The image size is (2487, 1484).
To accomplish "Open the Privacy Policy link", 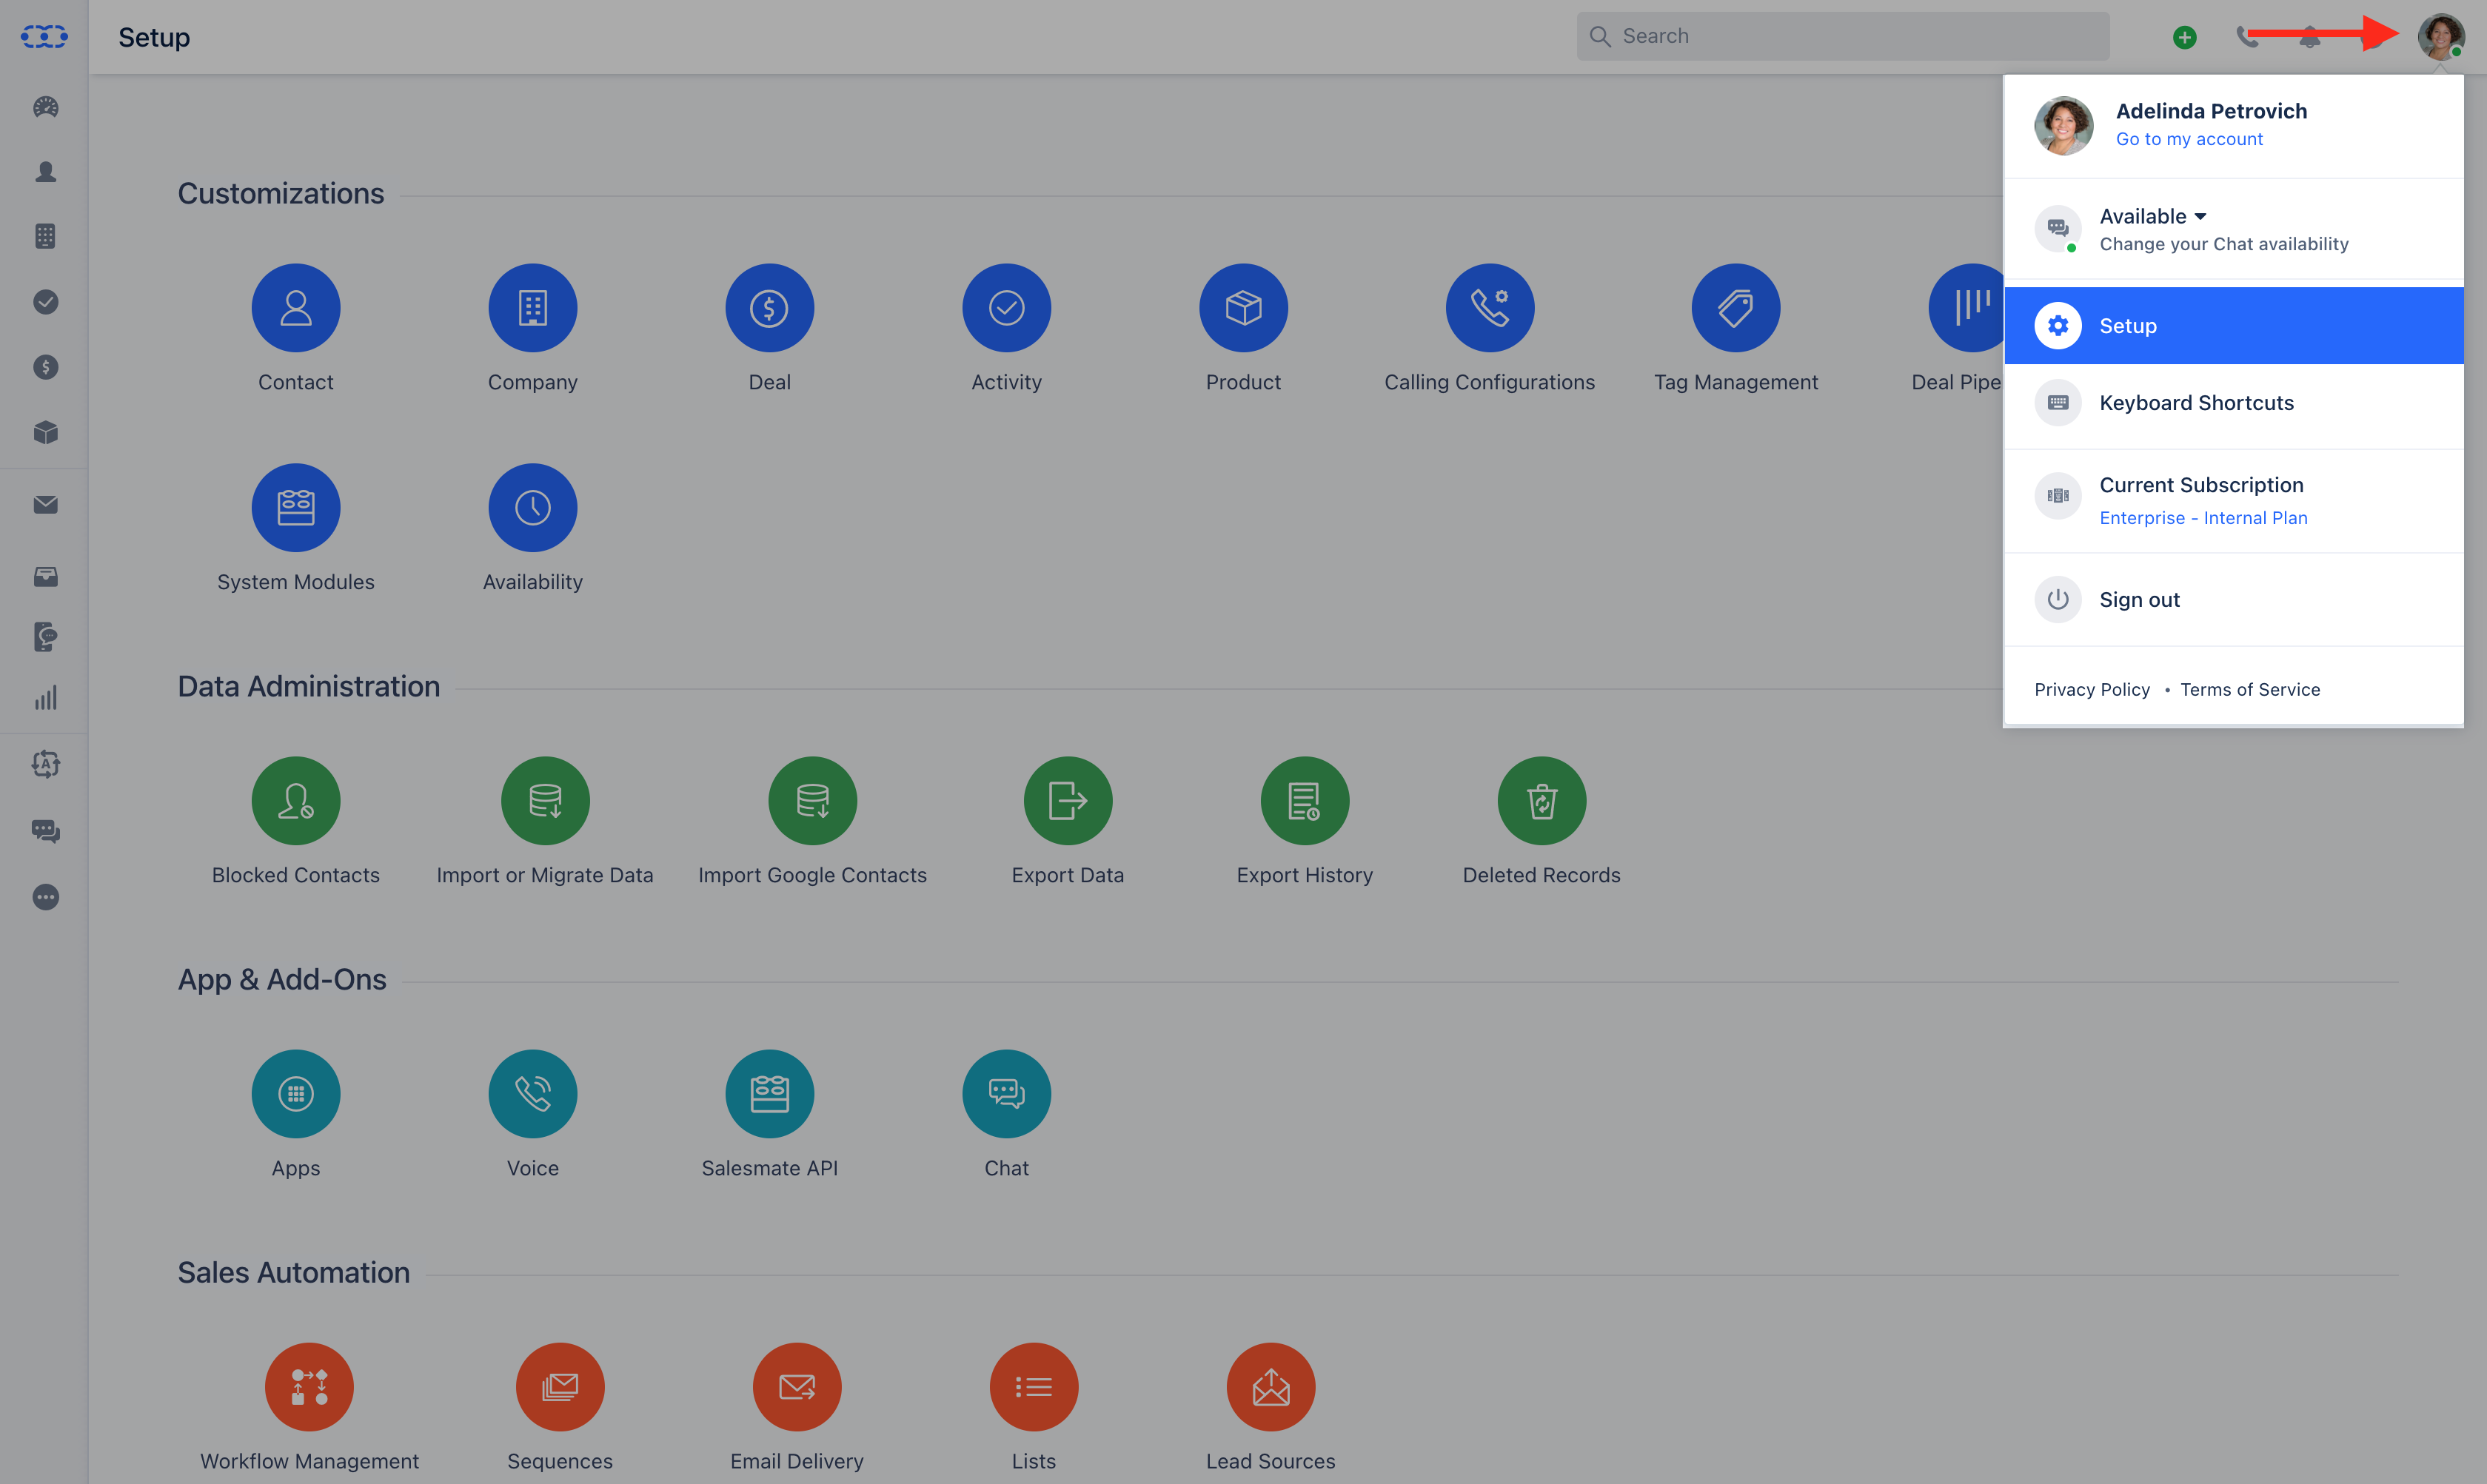I will [2091, 689].
